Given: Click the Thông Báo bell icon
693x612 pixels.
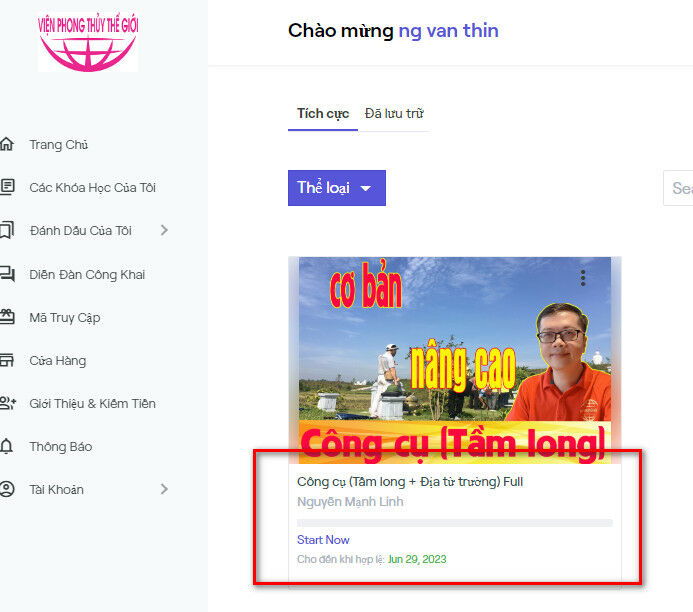Looking at the screenshot, I should pos(6,446).
